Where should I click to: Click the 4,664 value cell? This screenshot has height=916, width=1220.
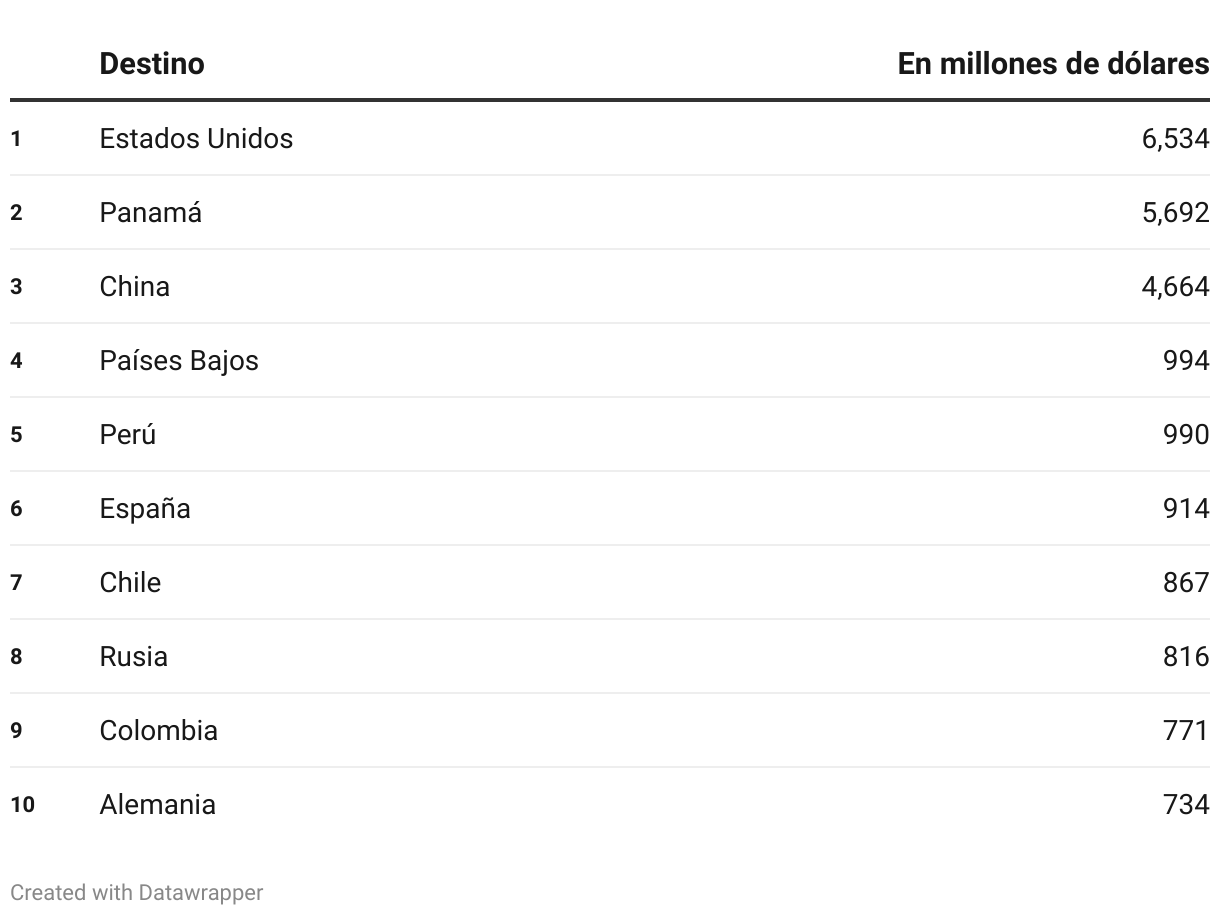click(1175, 286)
